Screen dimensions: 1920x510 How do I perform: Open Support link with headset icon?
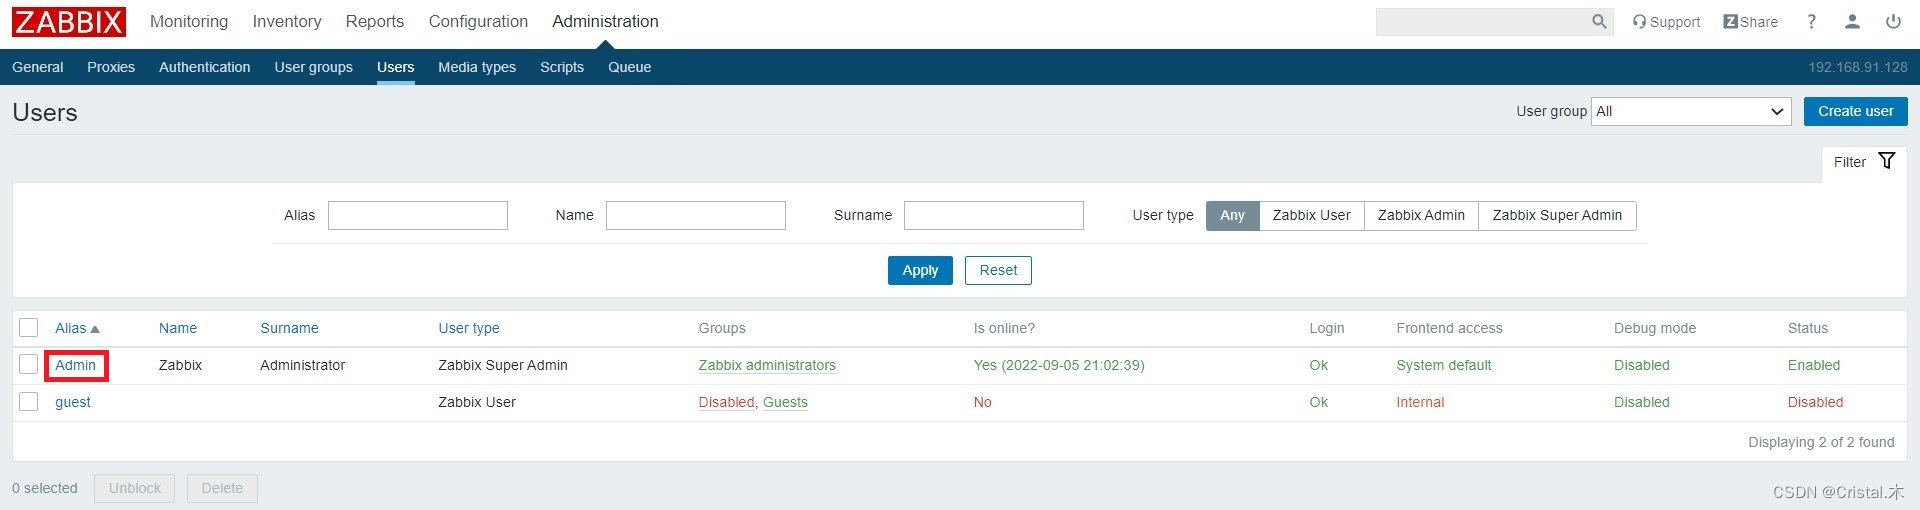point(1666,21)
